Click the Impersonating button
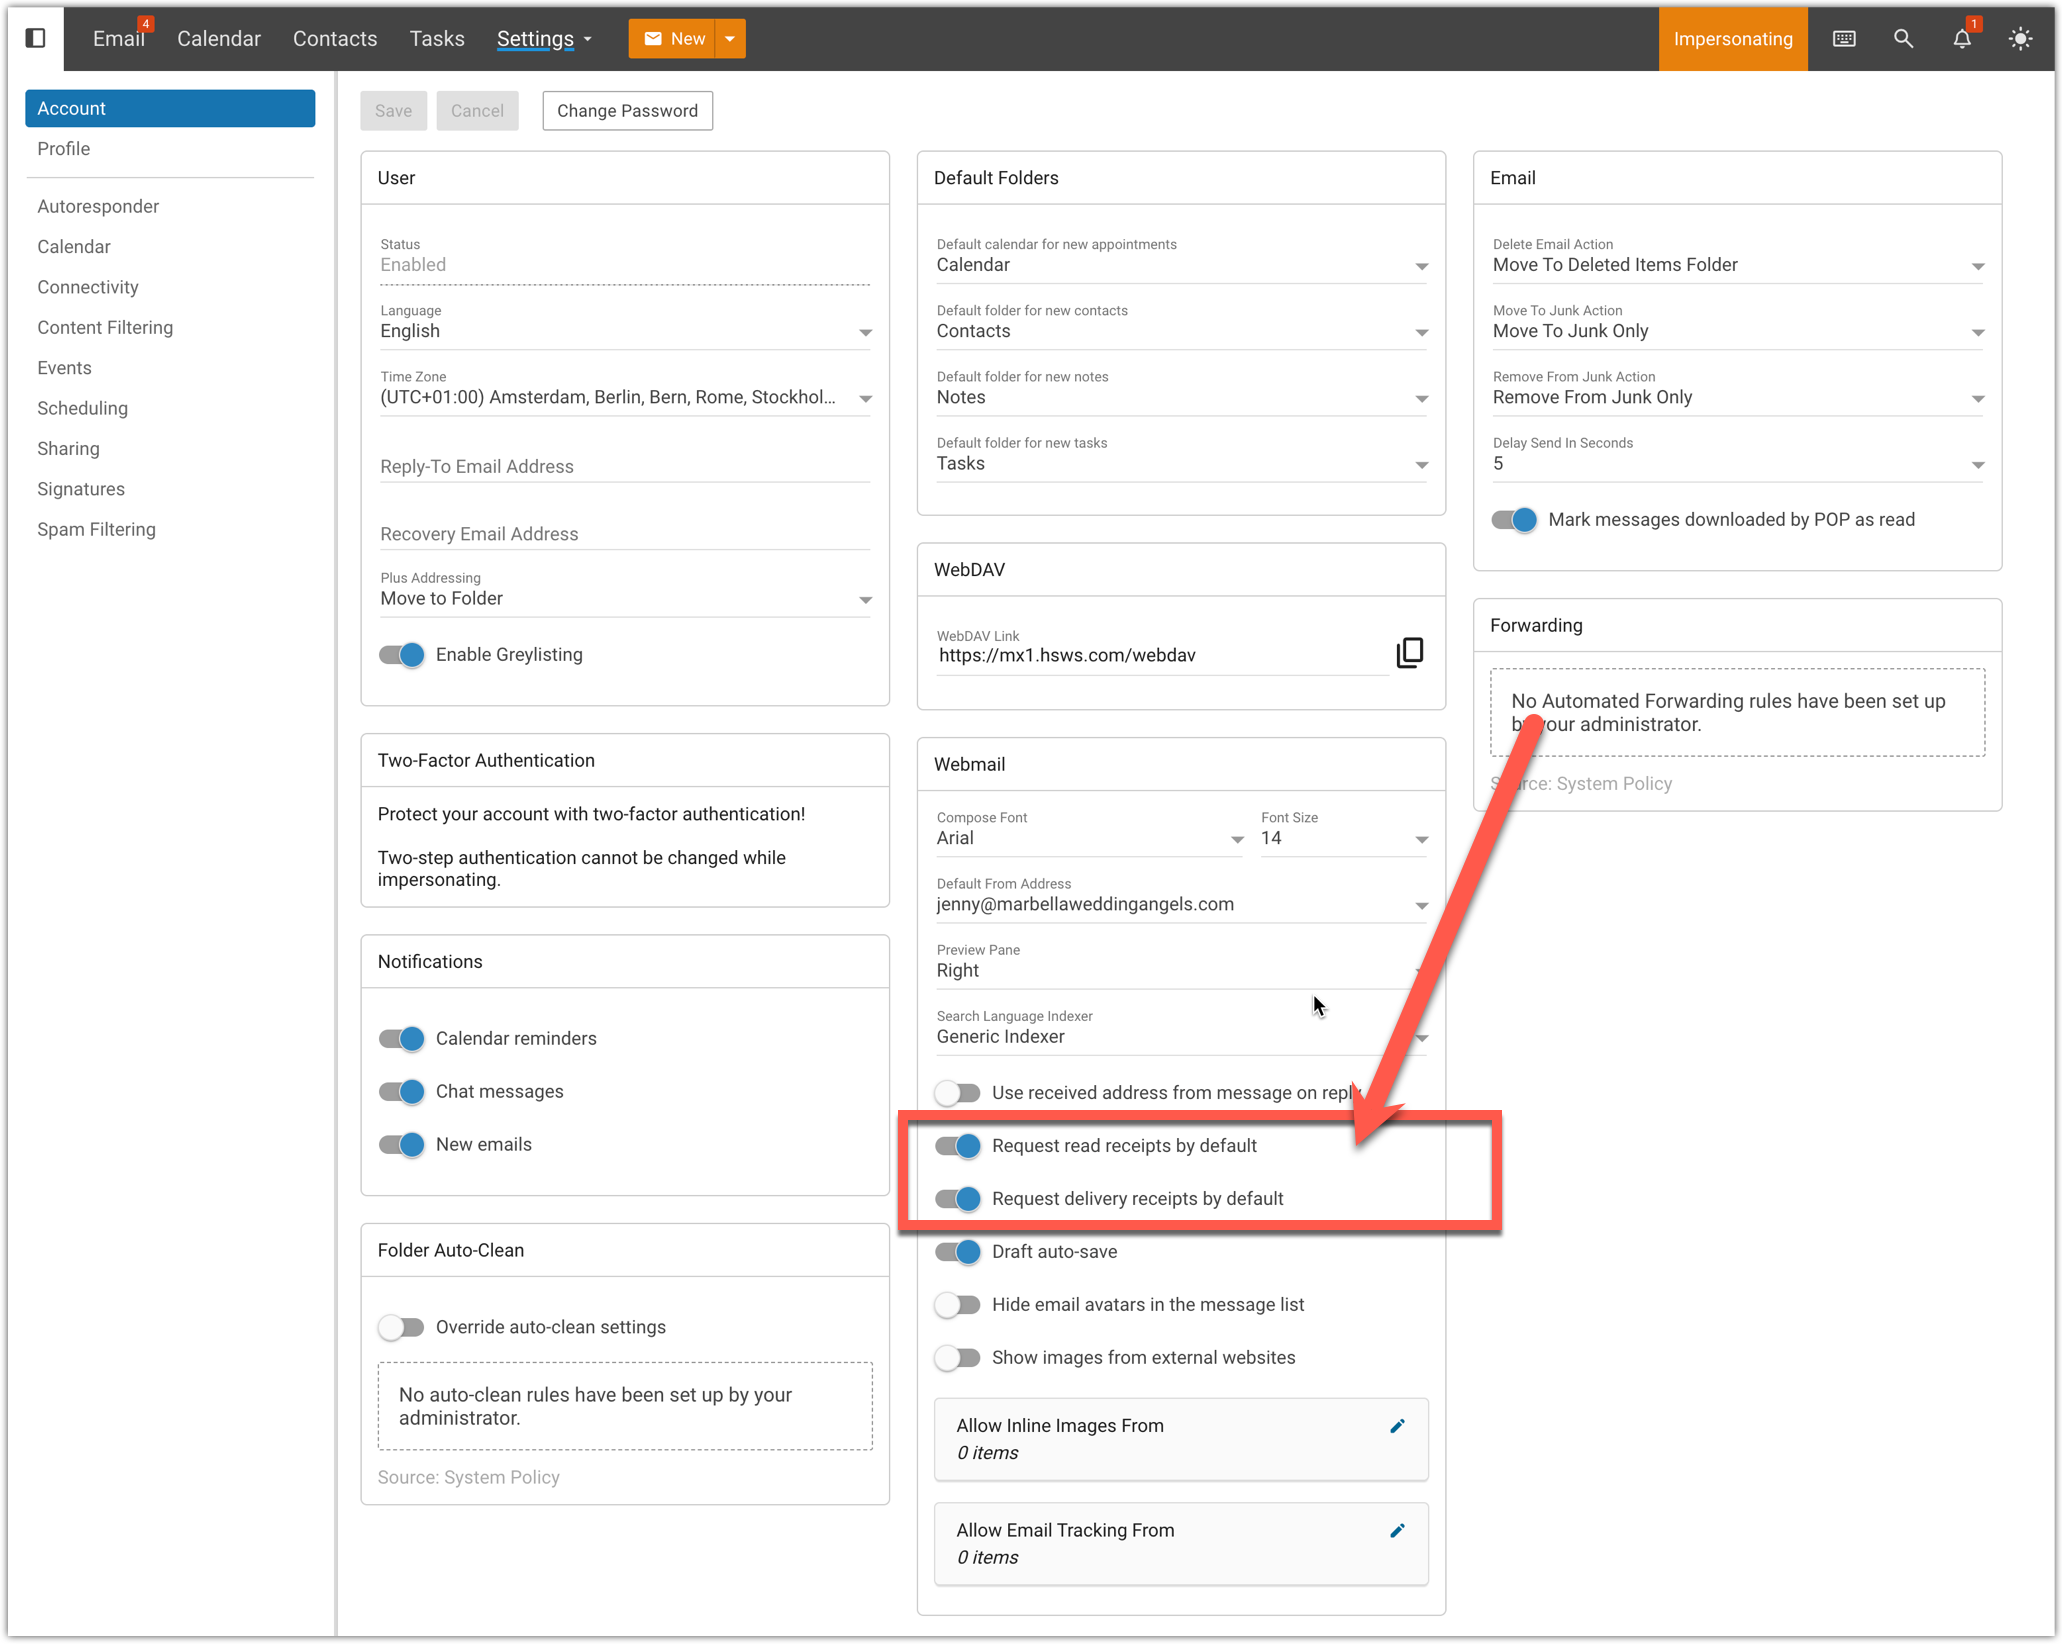Viewport: 2062px width, 1644px height. coord(1732,39)
